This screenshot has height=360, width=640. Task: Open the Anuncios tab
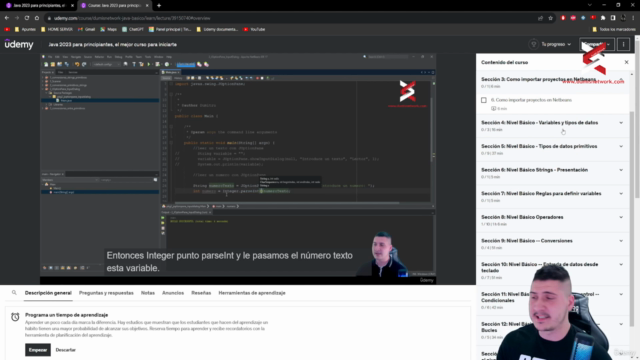(173, 293)
